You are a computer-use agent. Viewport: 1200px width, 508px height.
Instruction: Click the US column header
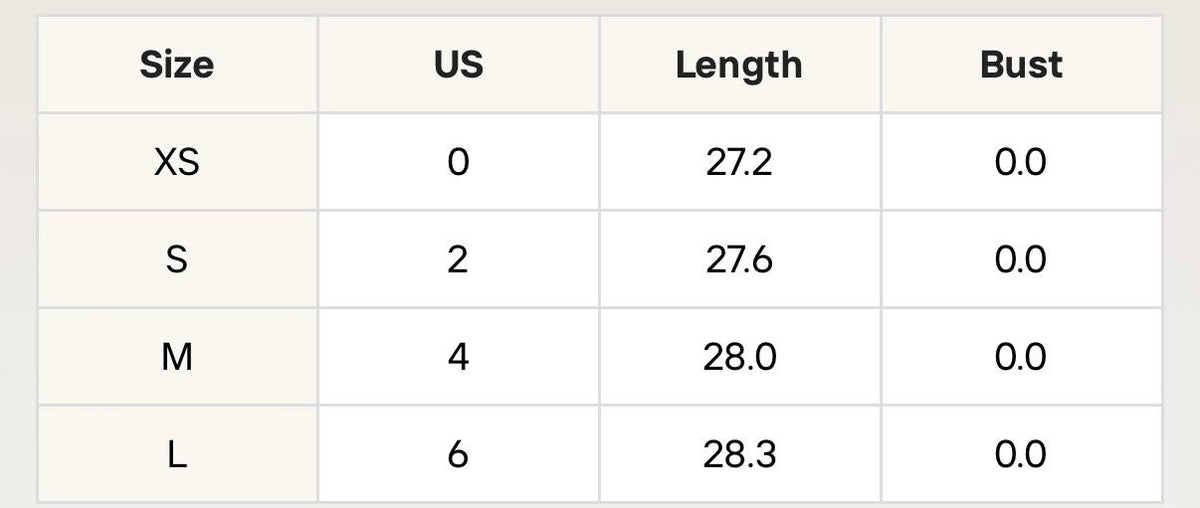click(x=458, y=65)
